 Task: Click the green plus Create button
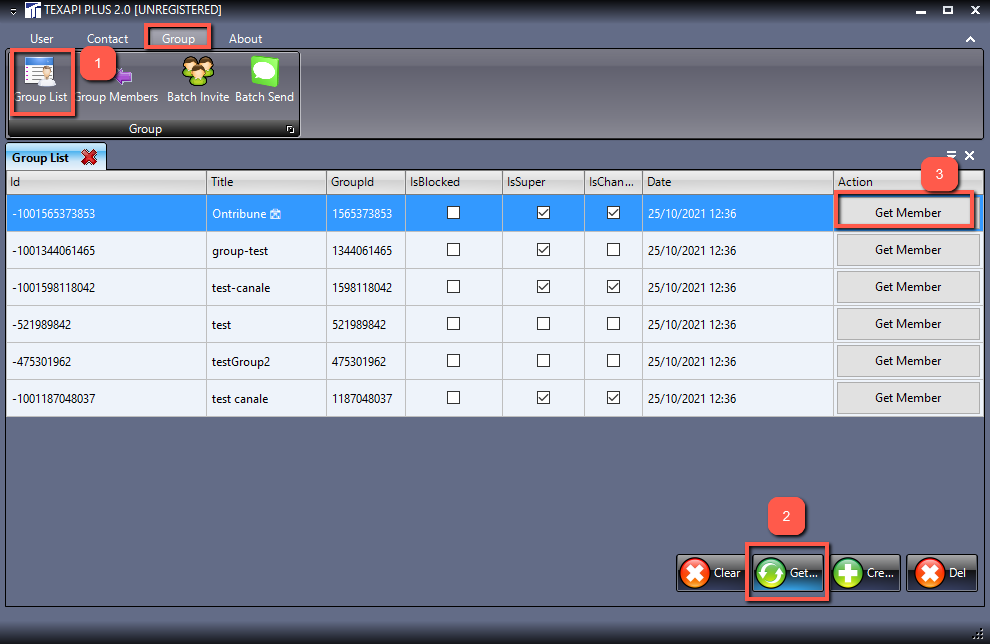866,573
